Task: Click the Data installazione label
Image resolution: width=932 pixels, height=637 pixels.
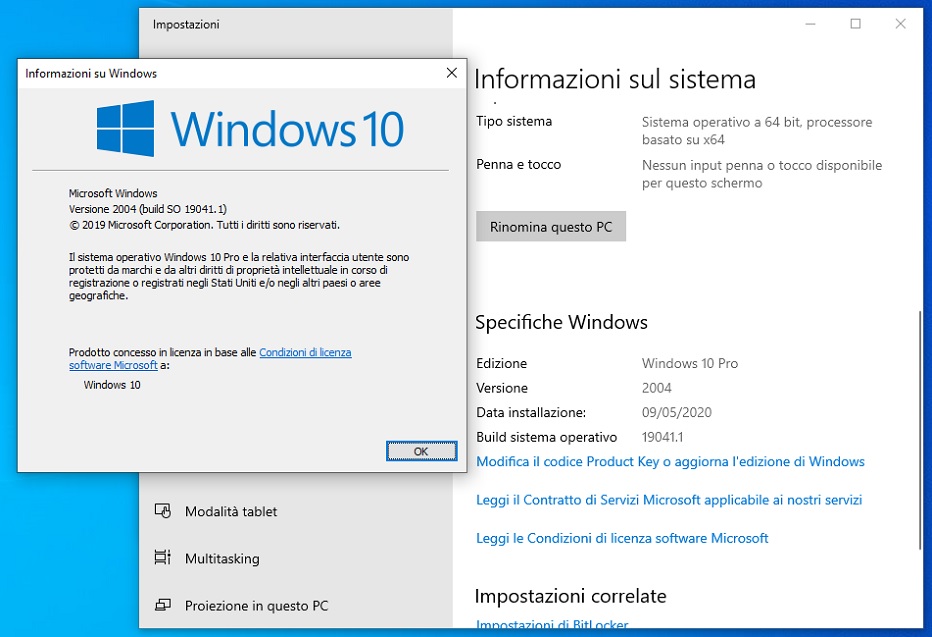Action: 531,412
